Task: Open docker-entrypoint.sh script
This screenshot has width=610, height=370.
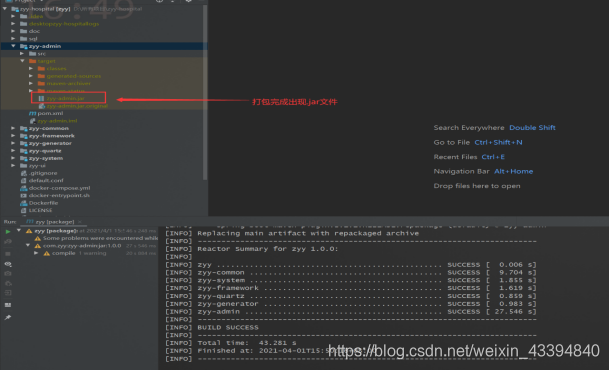Action: [x=59, y=195]
